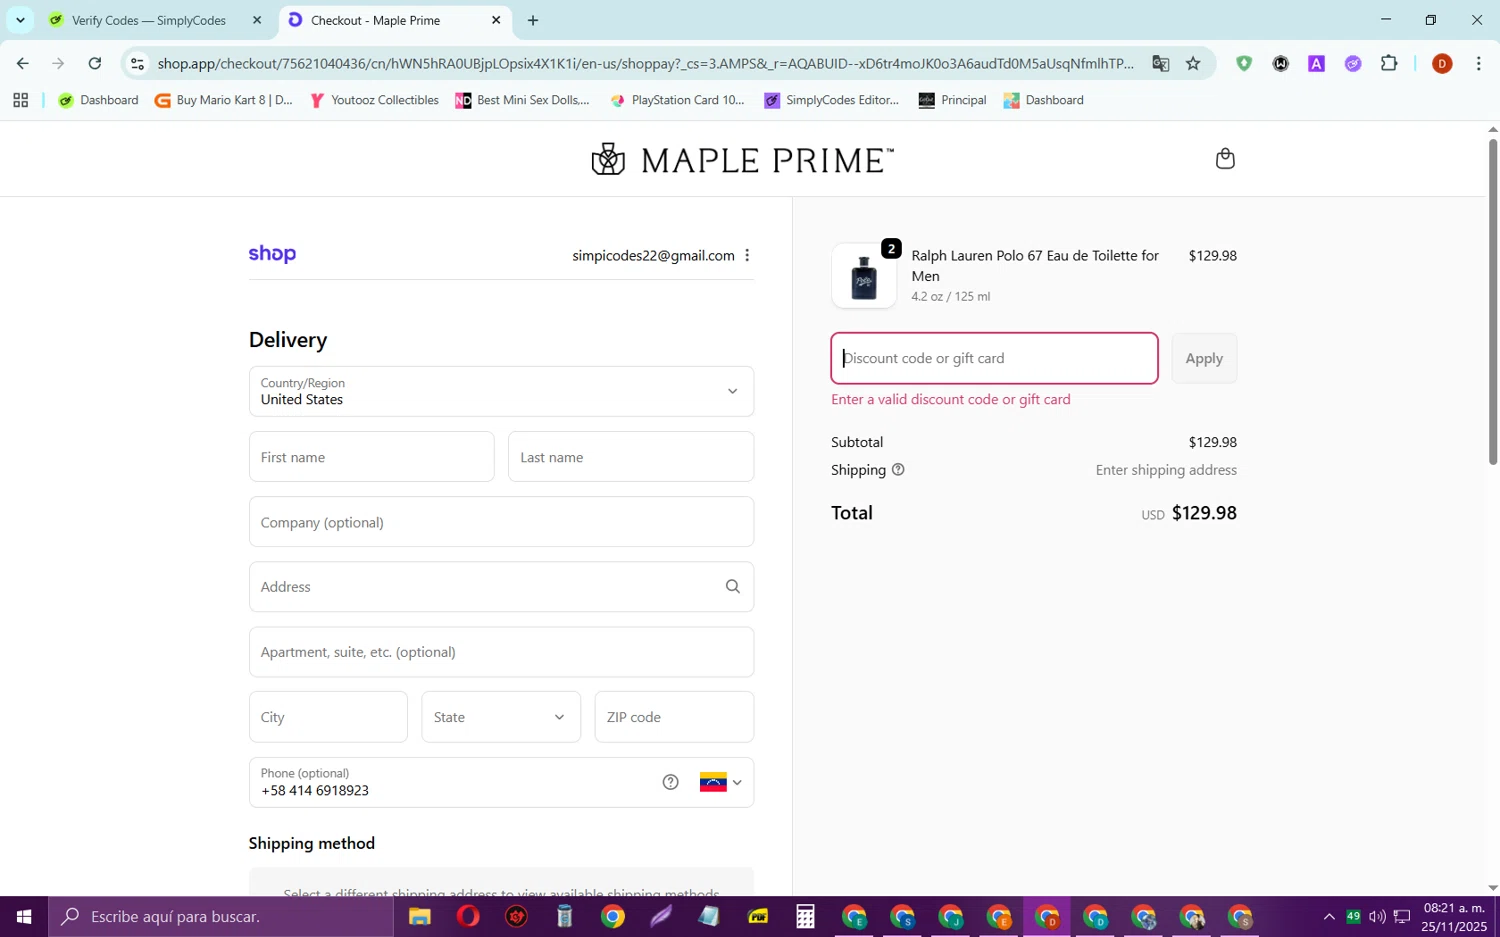Click simpicodes22@gmail.com email text

pyautogui.click(x=653, y=255)
